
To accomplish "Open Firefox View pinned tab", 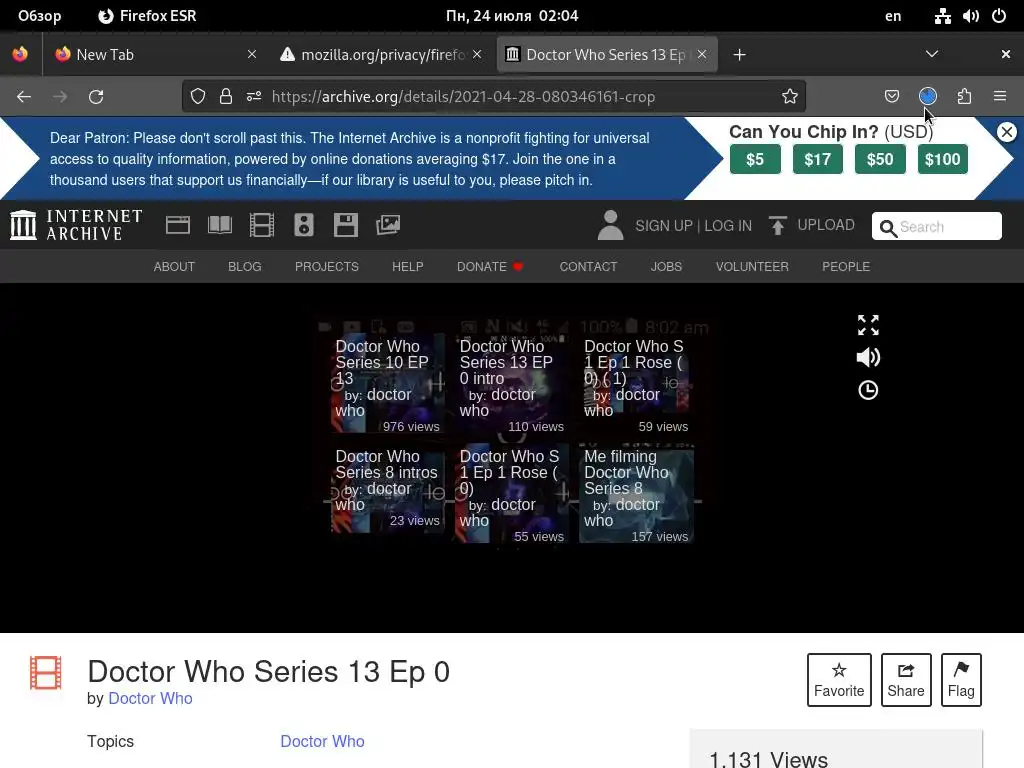I will [20, 54].
